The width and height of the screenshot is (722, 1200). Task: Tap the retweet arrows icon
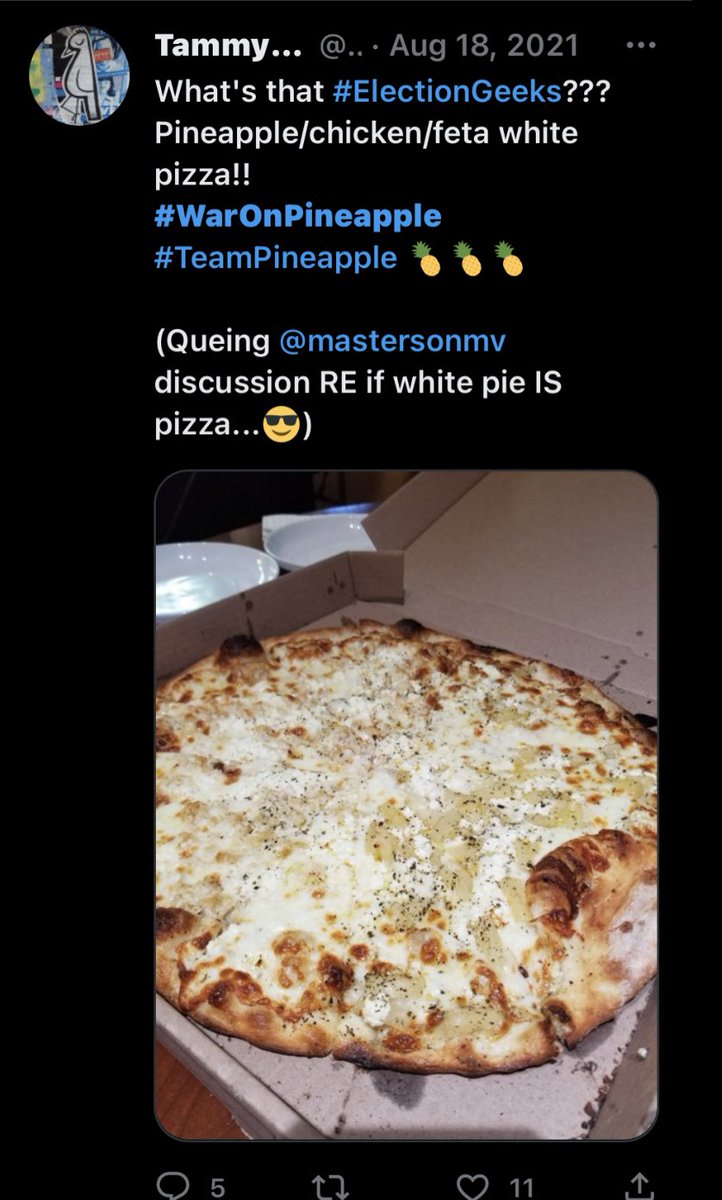coord(328,1187)
